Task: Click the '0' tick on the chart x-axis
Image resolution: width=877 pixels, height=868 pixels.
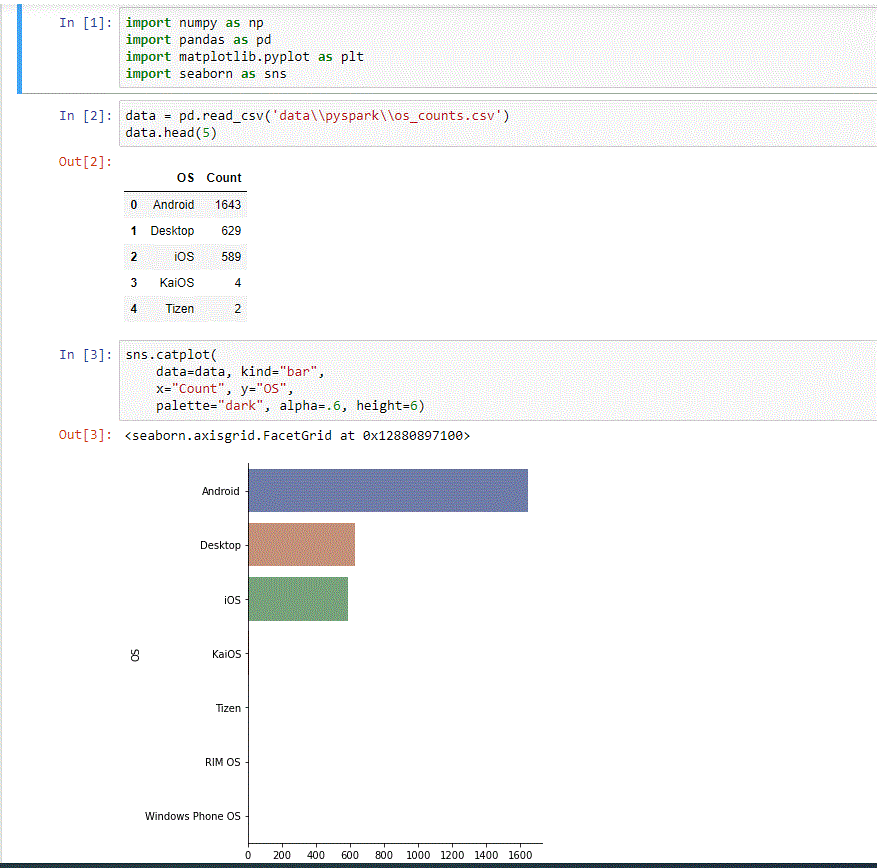Action: [x=248, y=855]
